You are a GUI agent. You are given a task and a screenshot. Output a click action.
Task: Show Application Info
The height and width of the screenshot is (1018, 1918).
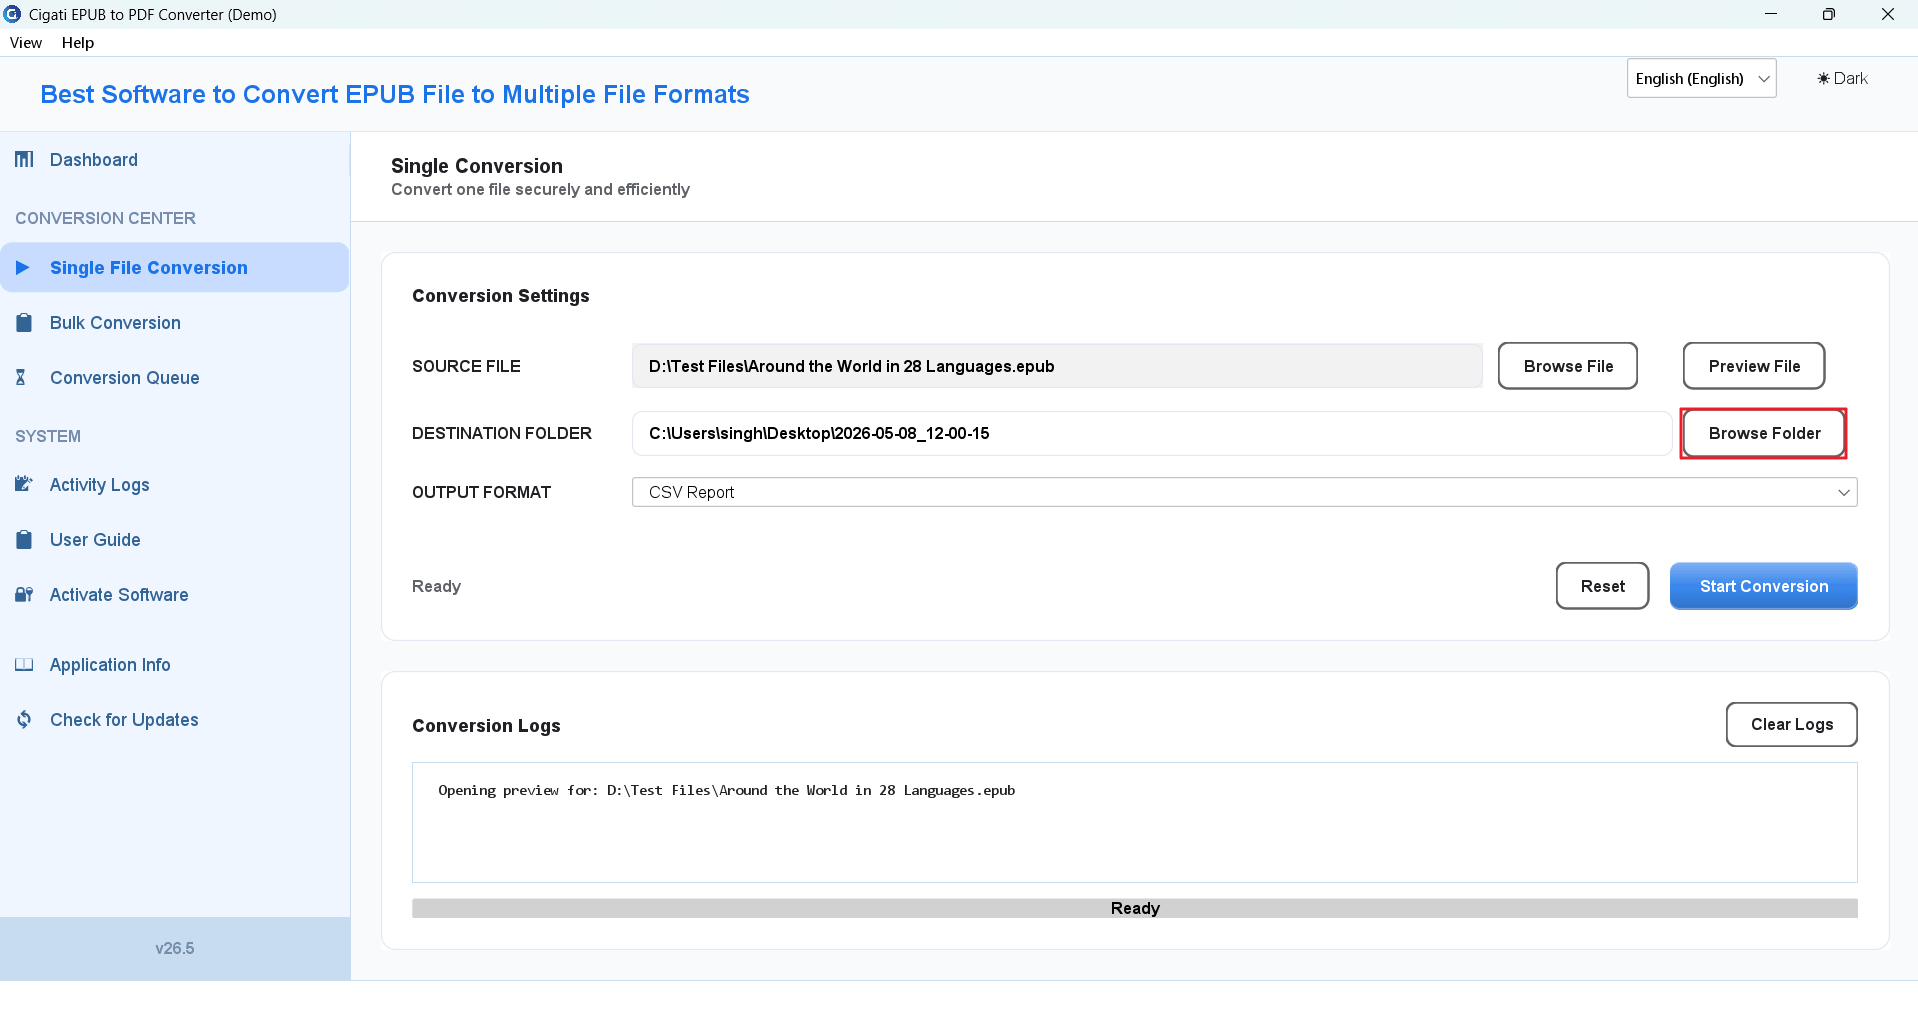coord(175,665)
